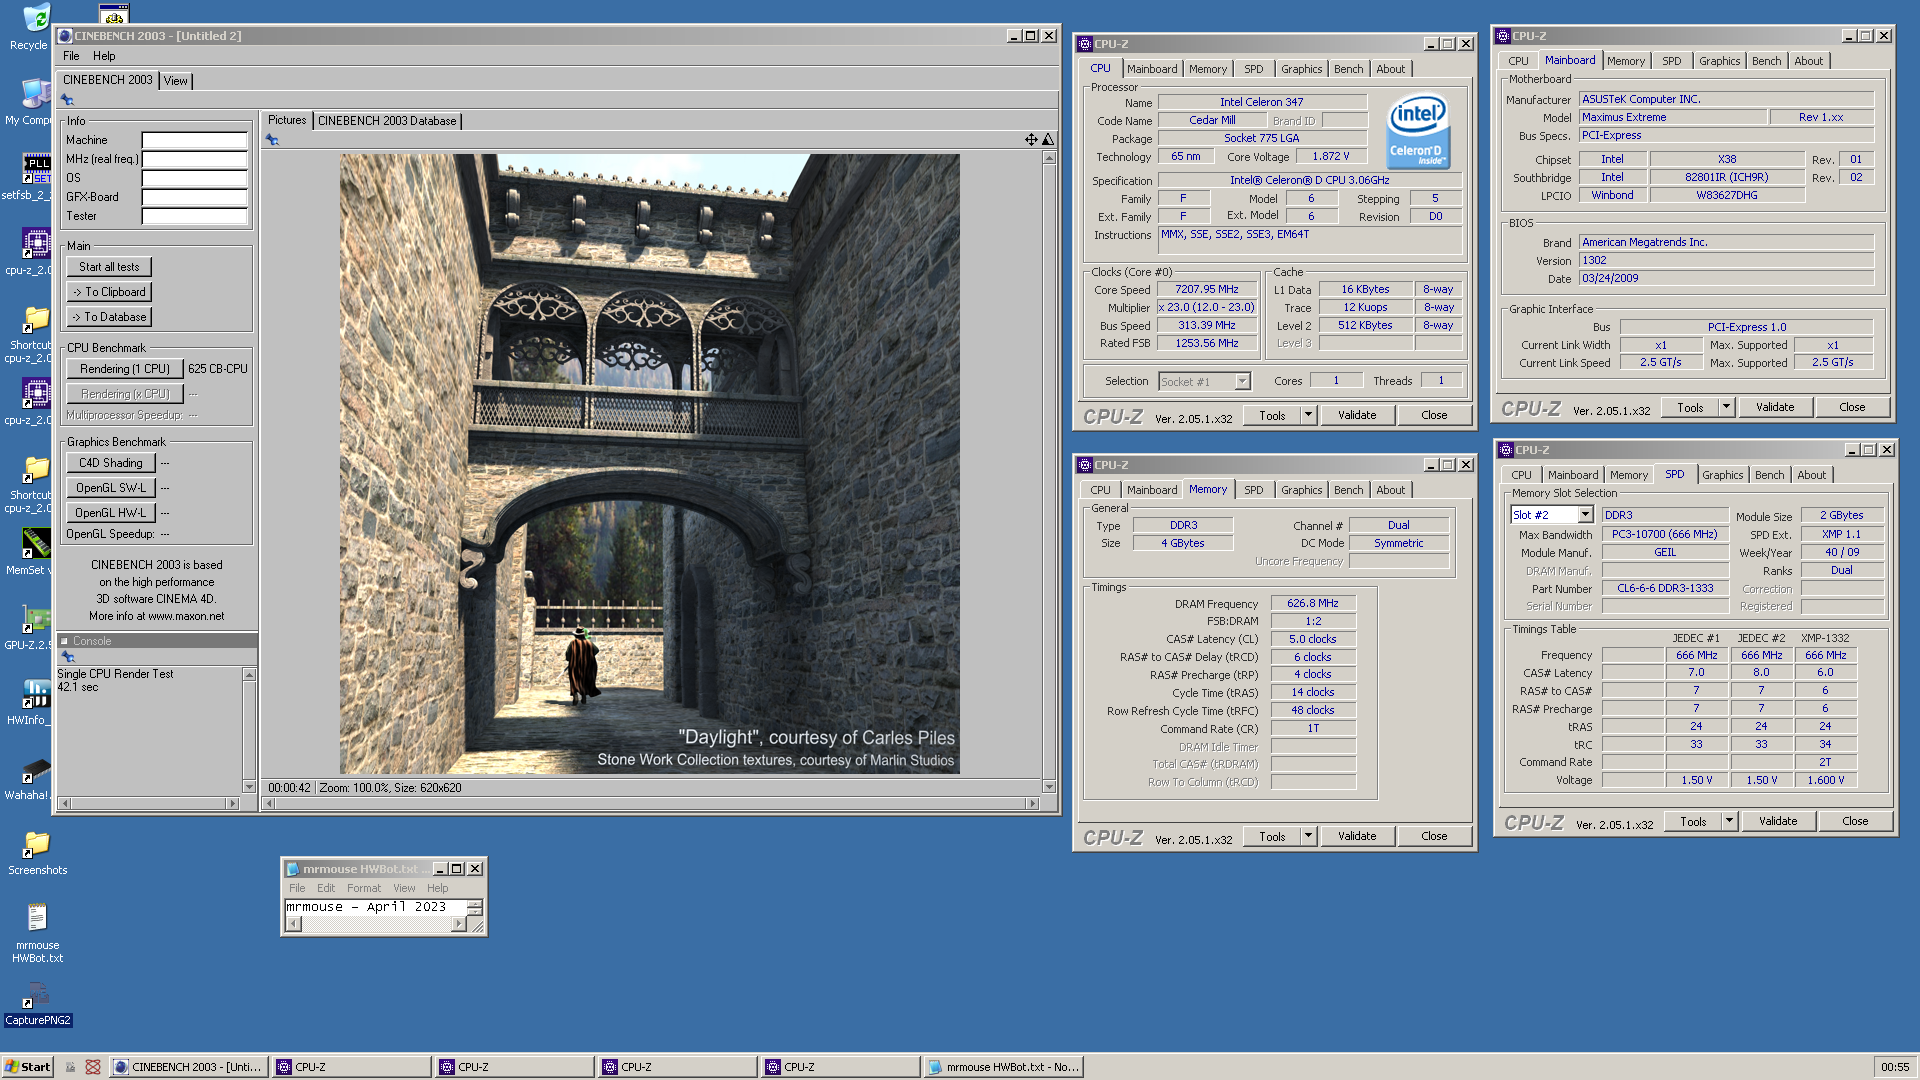This screenshot has height=1080, width=1920.
Task: Click the pin icon in the Console panel
Action: pyautogui.click(x=68, y=657)
